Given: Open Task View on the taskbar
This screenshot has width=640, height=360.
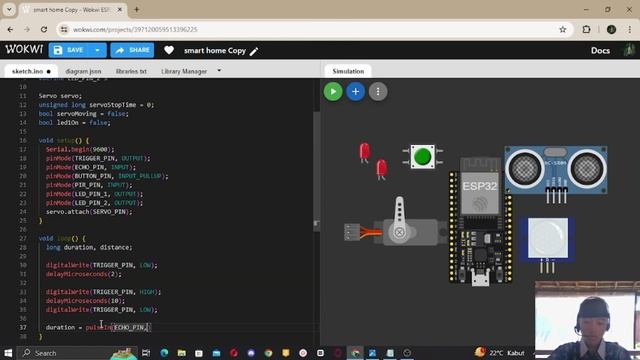Looking at the screenshot, I should (x=146, y=353).
